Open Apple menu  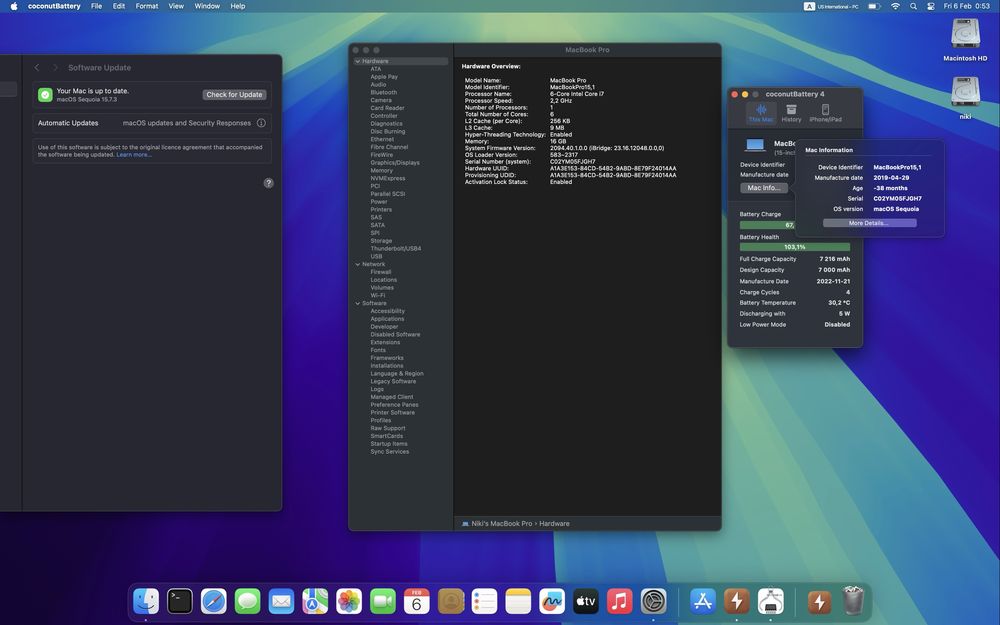pos(13,6)
